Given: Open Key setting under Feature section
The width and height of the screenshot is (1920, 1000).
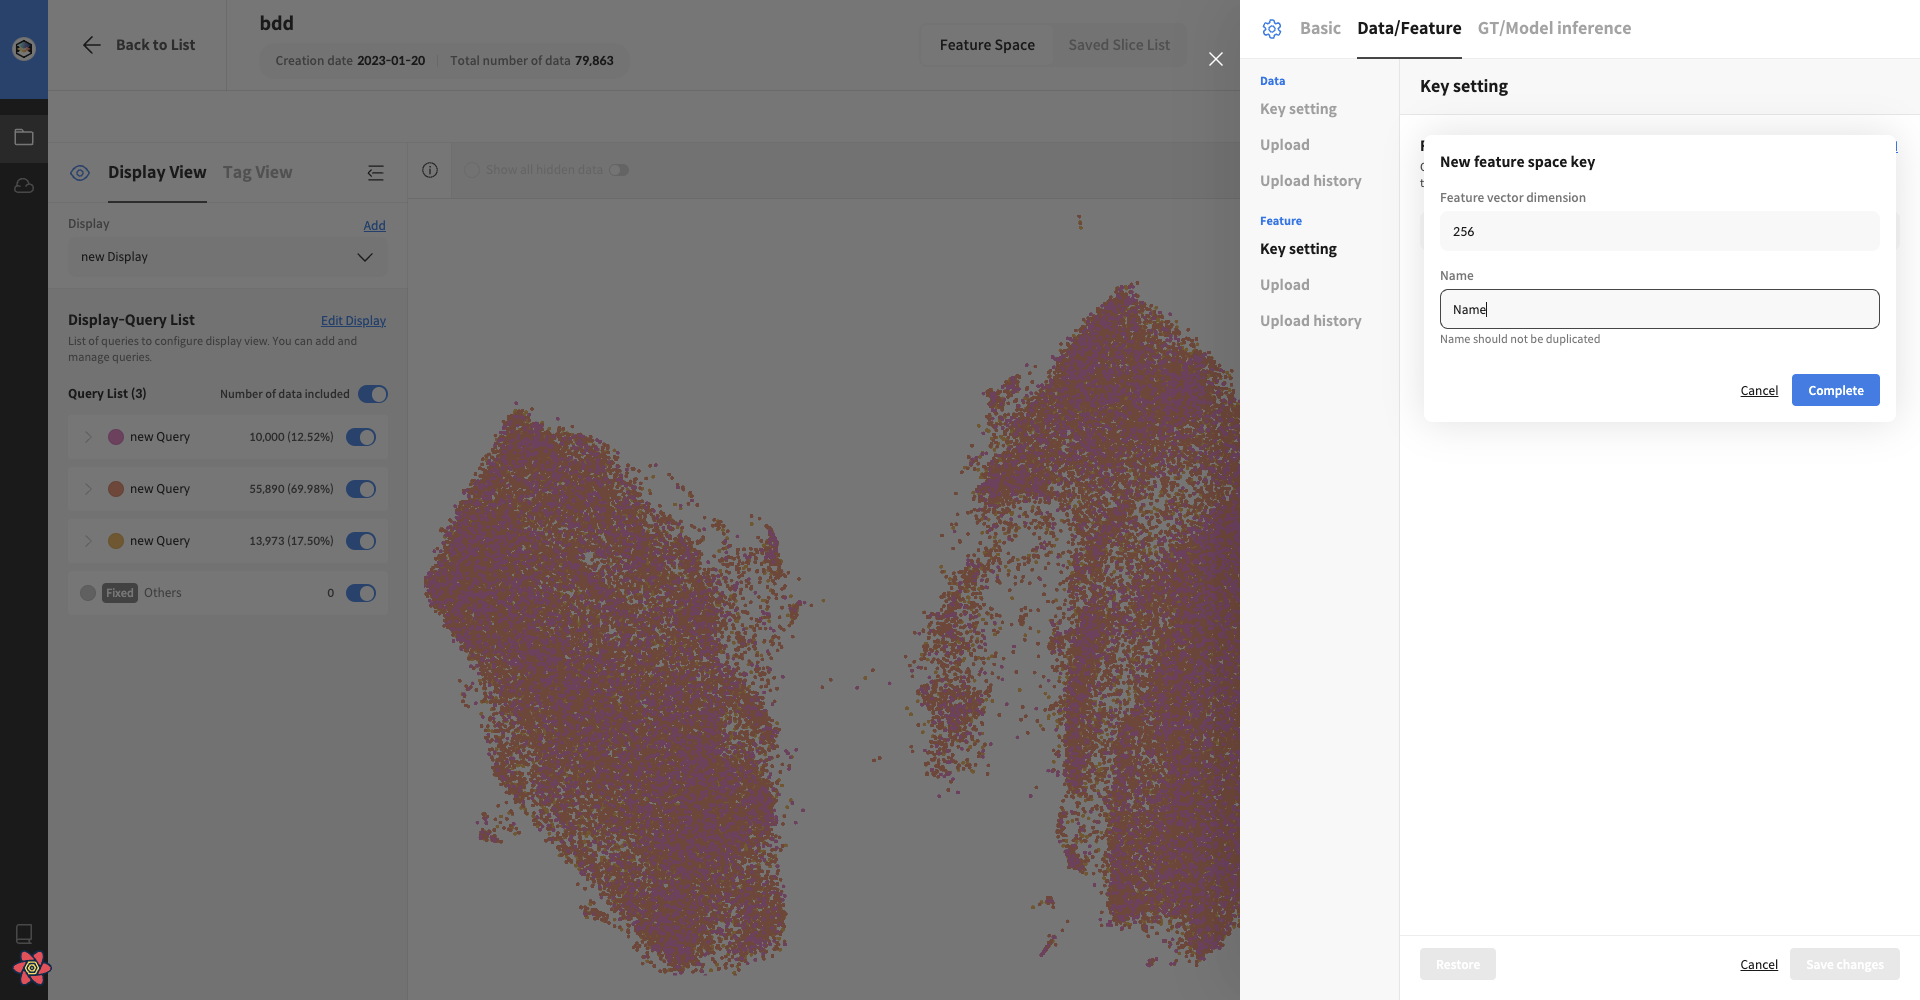Looking at the screenshot, I should click(x=1298, y=249).
